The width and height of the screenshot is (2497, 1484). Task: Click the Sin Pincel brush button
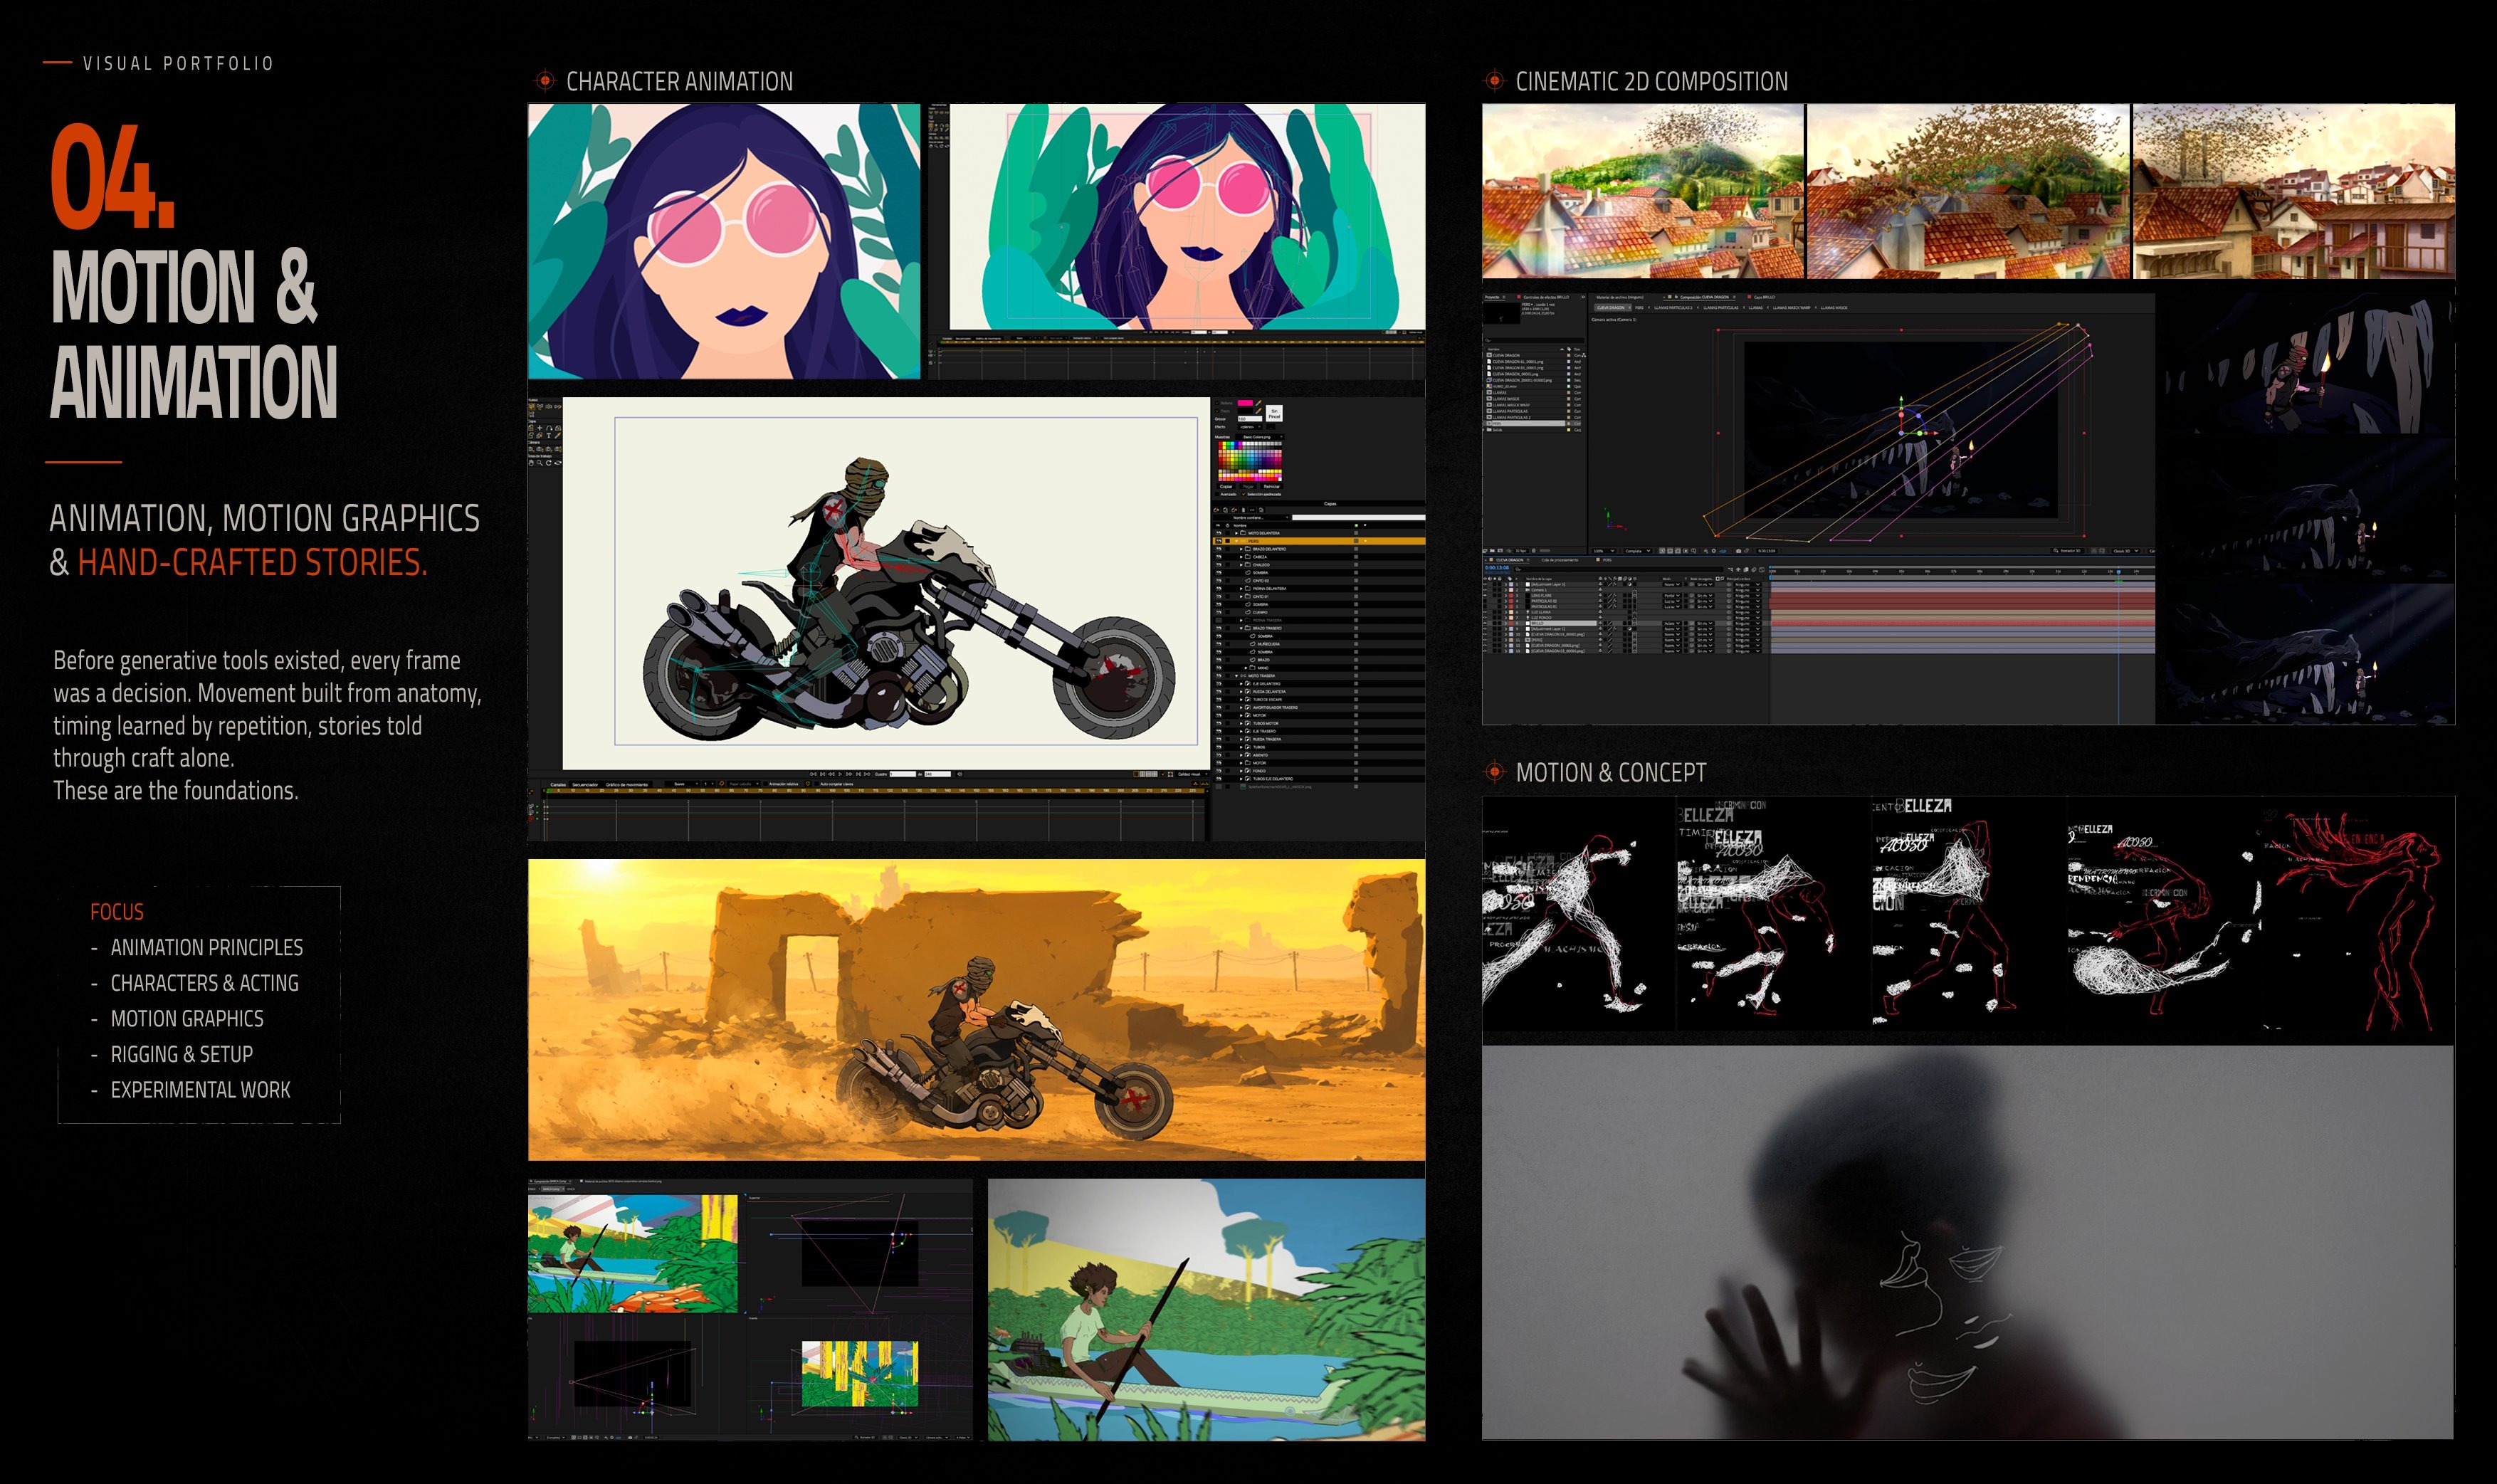[x=1275, y=413]
